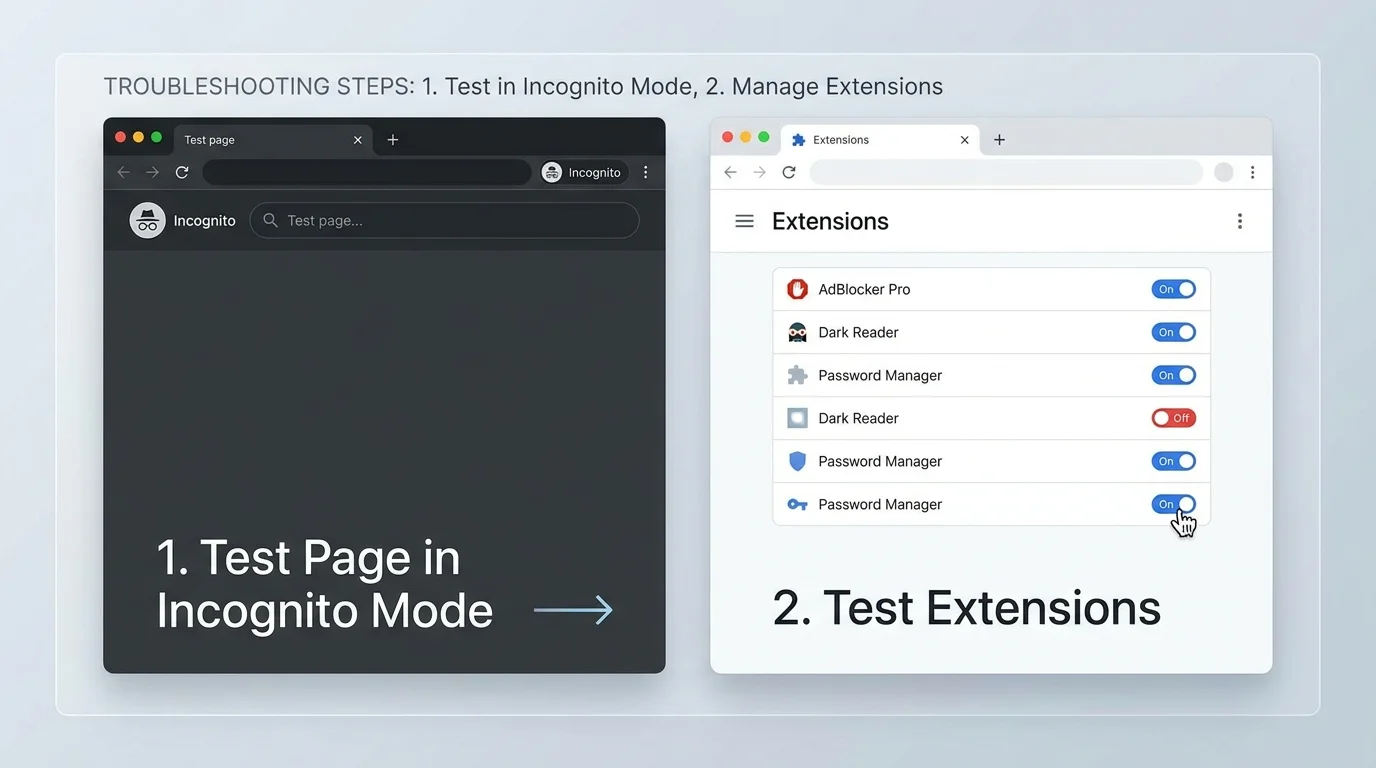Reload the page in the Extensions window
The width and height of the screenshot is (1376, 768).
click(x=789, y=172)
